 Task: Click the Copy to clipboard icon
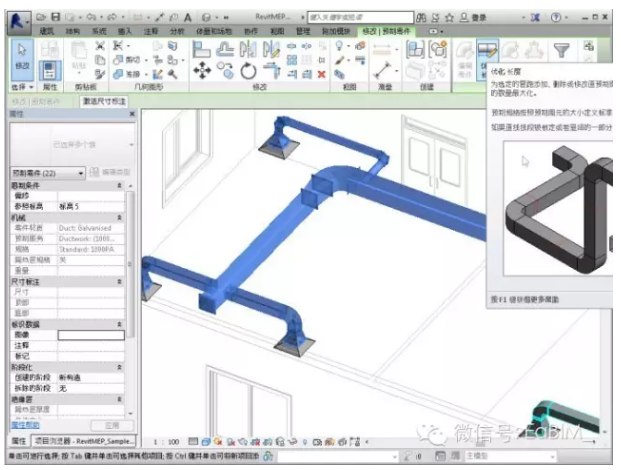[100, 60]
